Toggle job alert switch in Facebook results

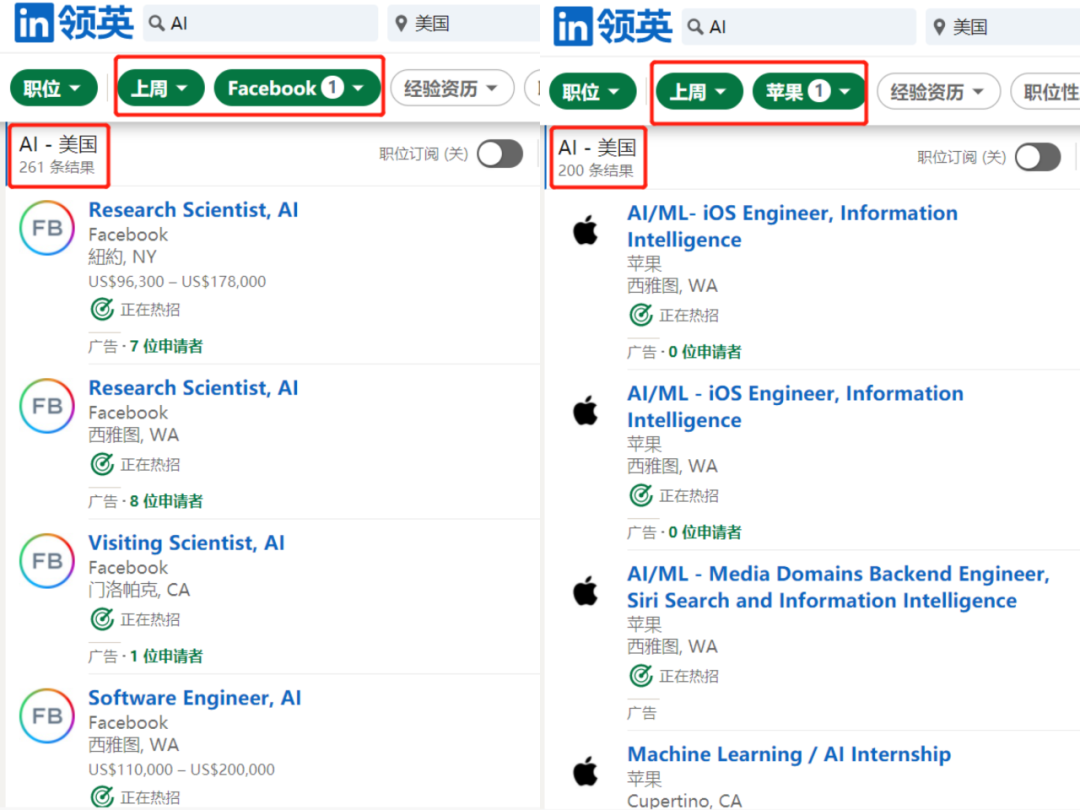tap(500, 154)
